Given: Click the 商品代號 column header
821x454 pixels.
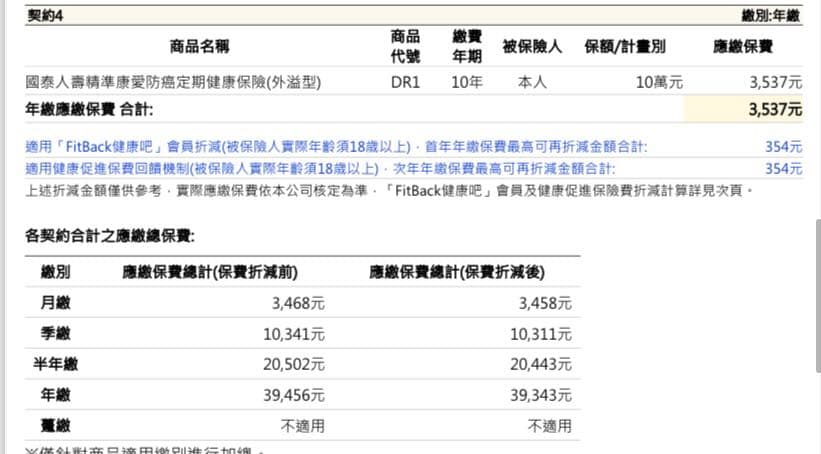Looking at the screenshot, I should point(405,46).
